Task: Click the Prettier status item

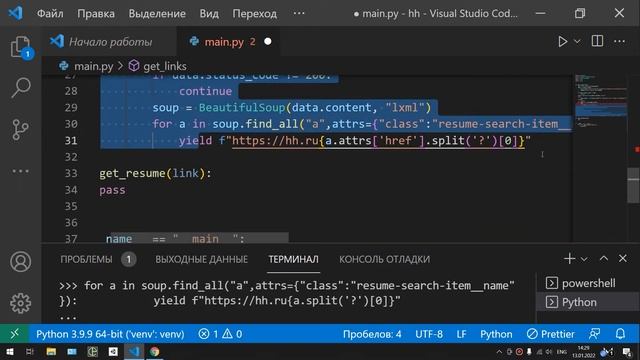Action: [x=550, y=334]
